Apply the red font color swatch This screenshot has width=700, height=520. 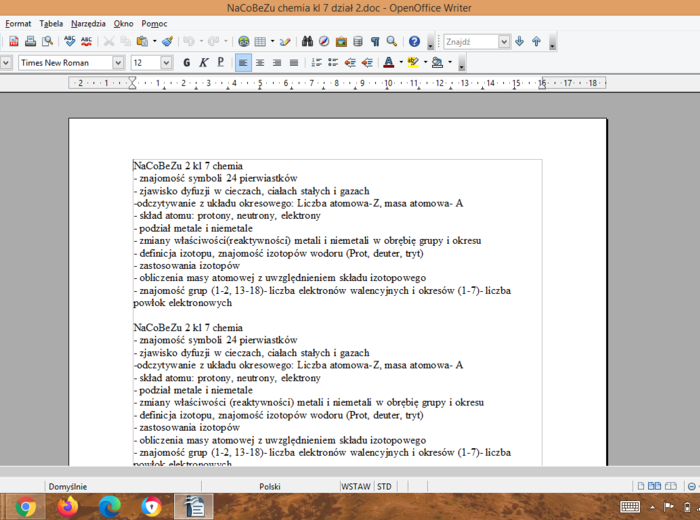click(388, 62)
